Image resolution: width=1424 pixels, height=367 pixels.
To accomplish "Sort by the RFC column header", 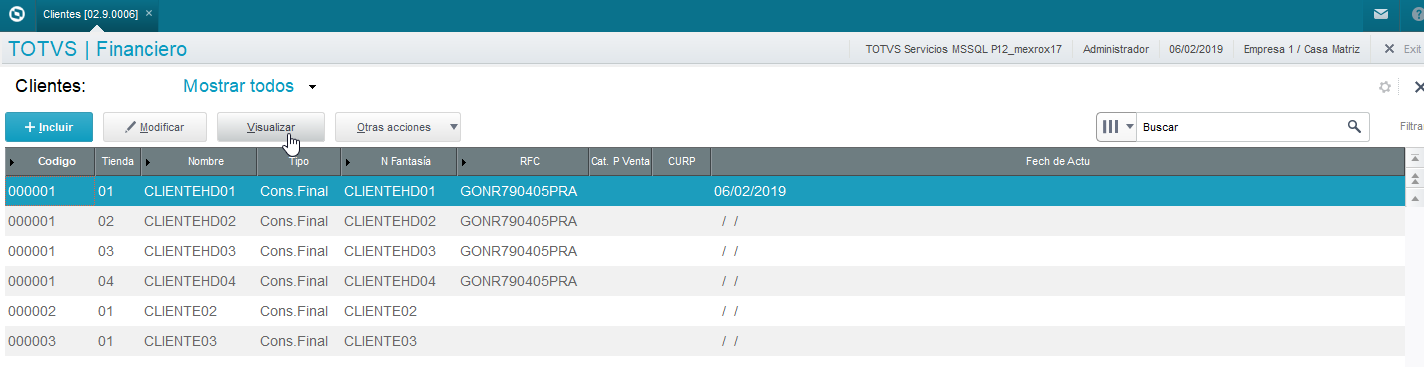I will [529, 161].
